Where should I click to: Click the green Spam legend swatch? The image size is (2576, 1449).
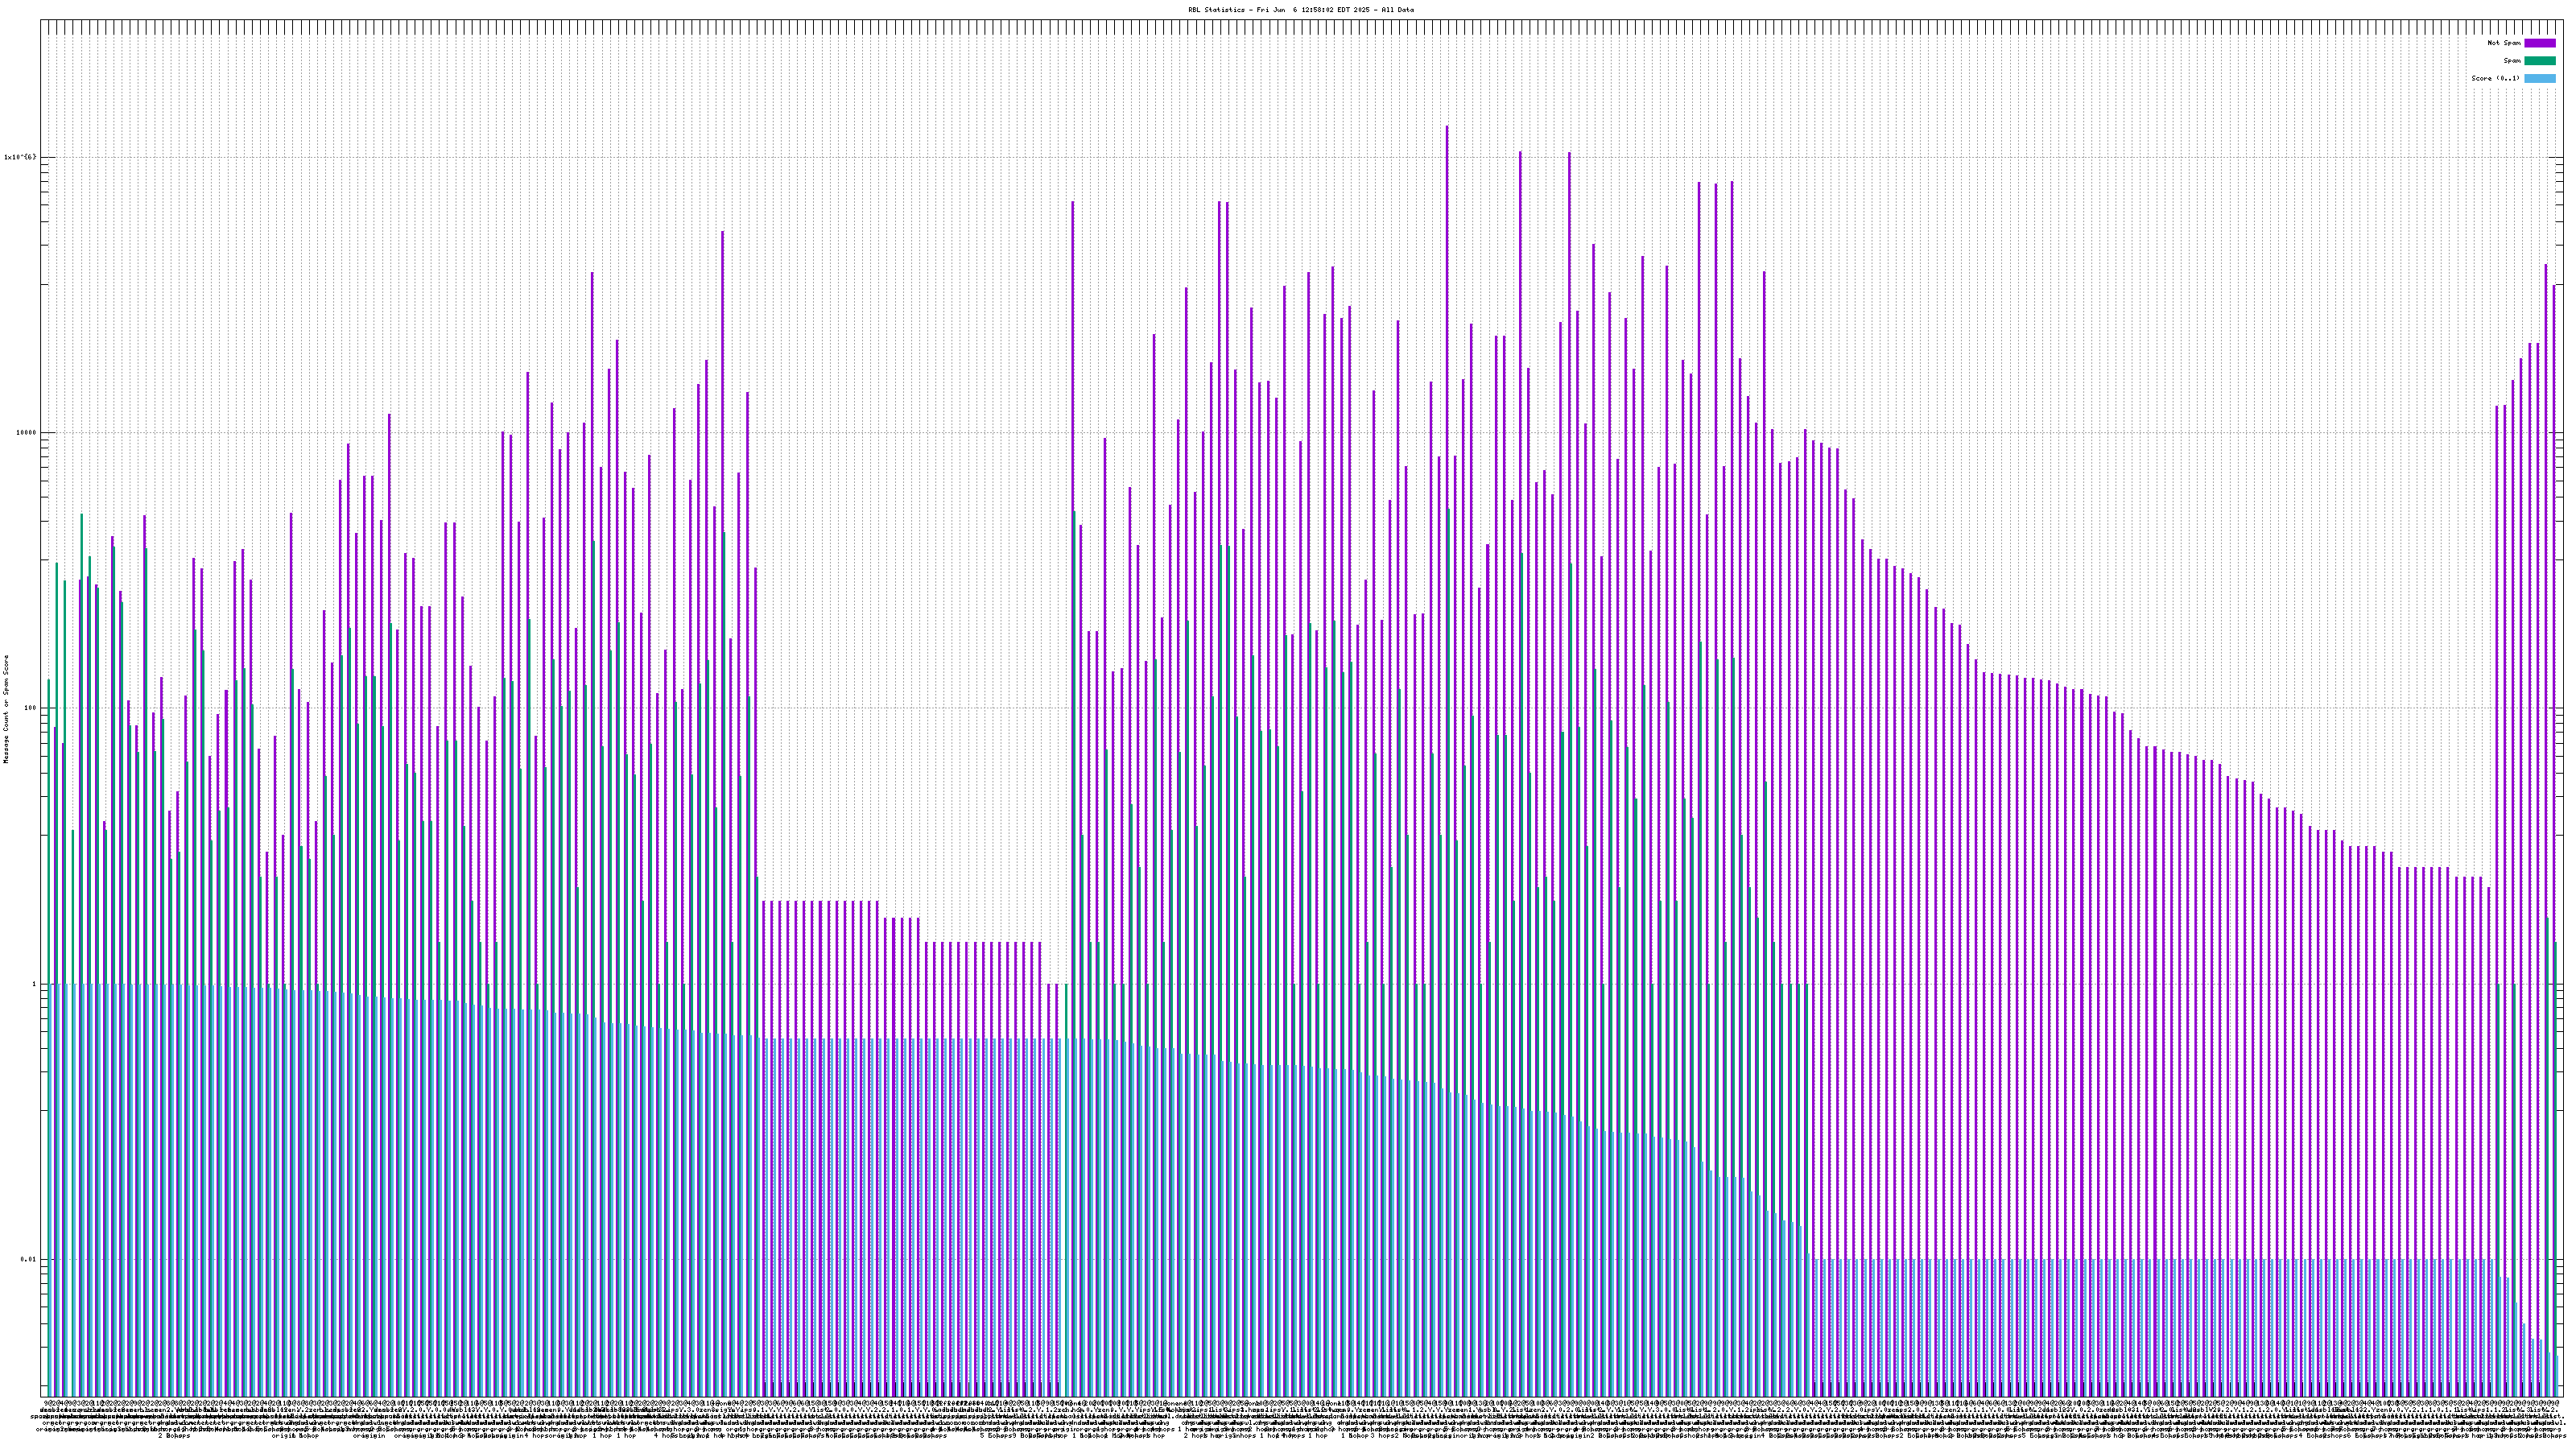point(2539,61)
